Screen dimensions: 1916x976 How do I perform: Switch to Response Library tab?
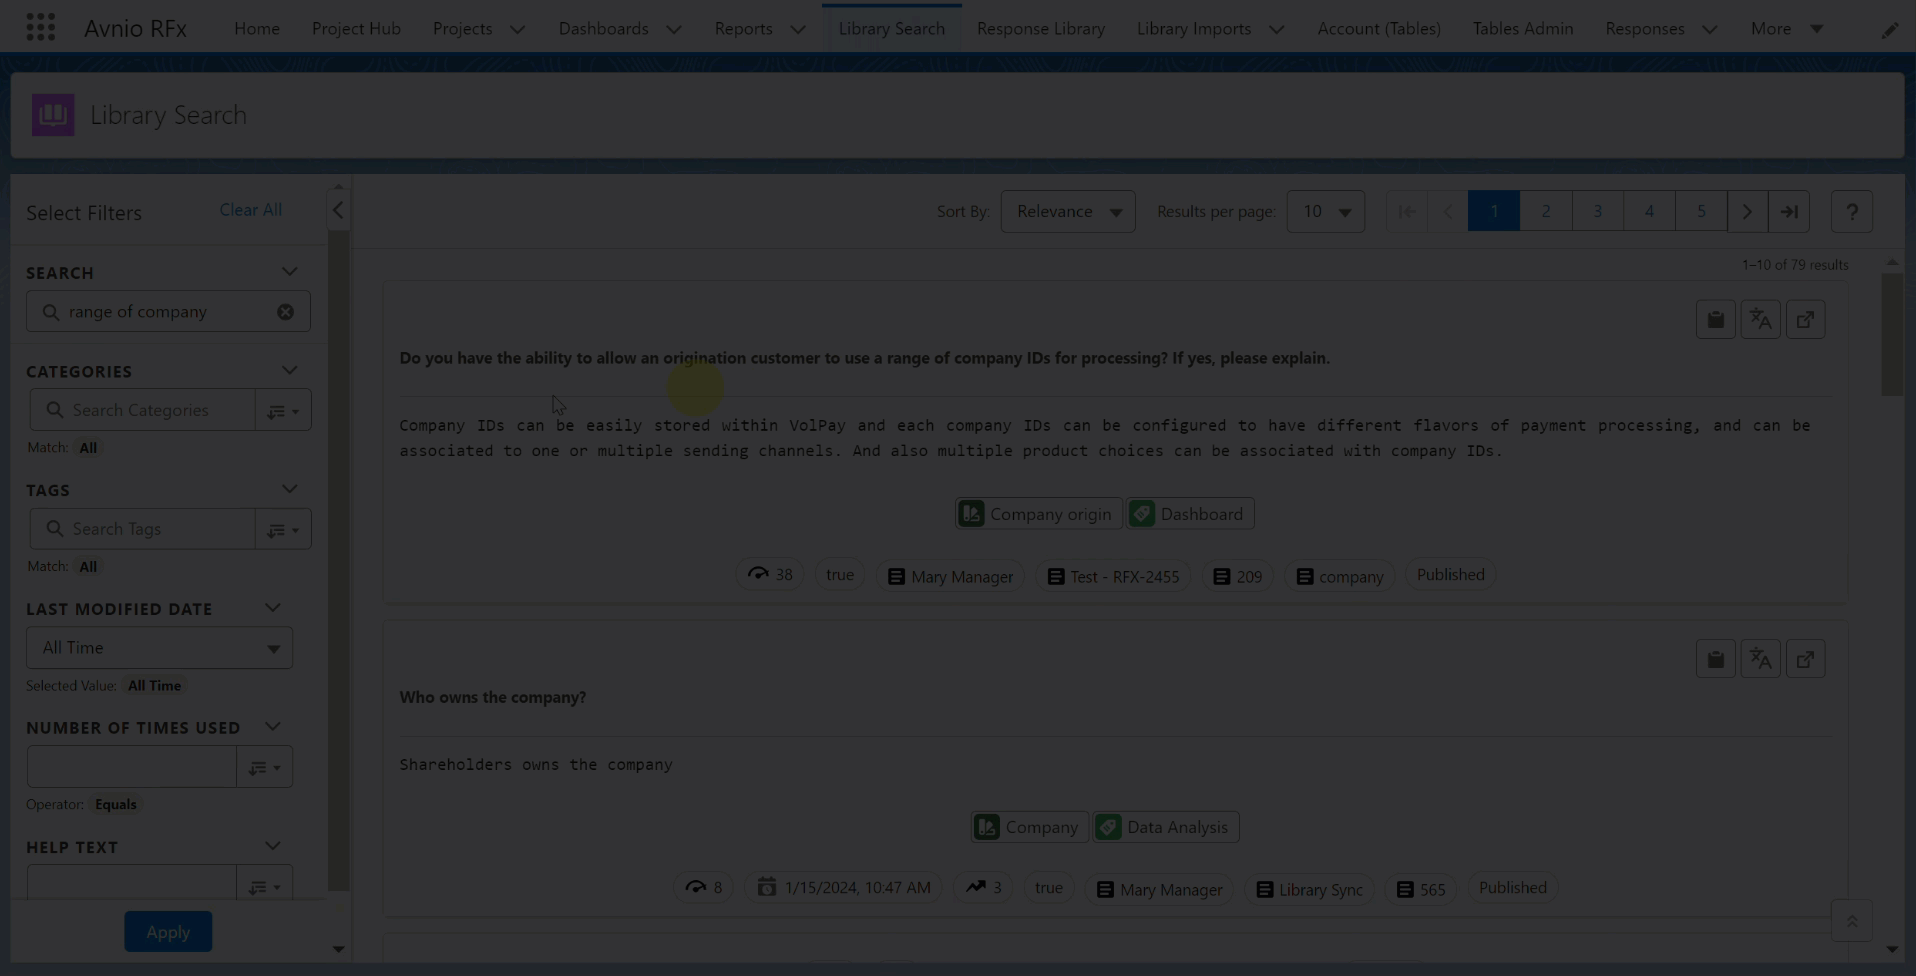1040,28
